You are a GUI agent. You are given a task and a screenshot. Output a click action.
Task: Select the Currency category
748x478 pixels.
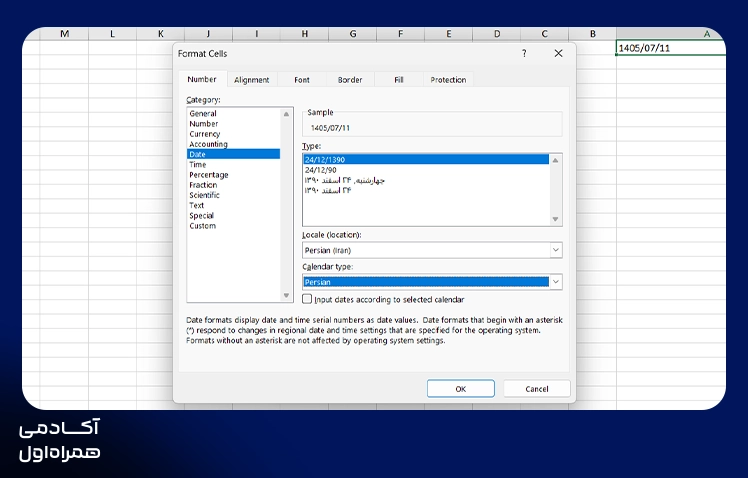[x=205, y=134]
